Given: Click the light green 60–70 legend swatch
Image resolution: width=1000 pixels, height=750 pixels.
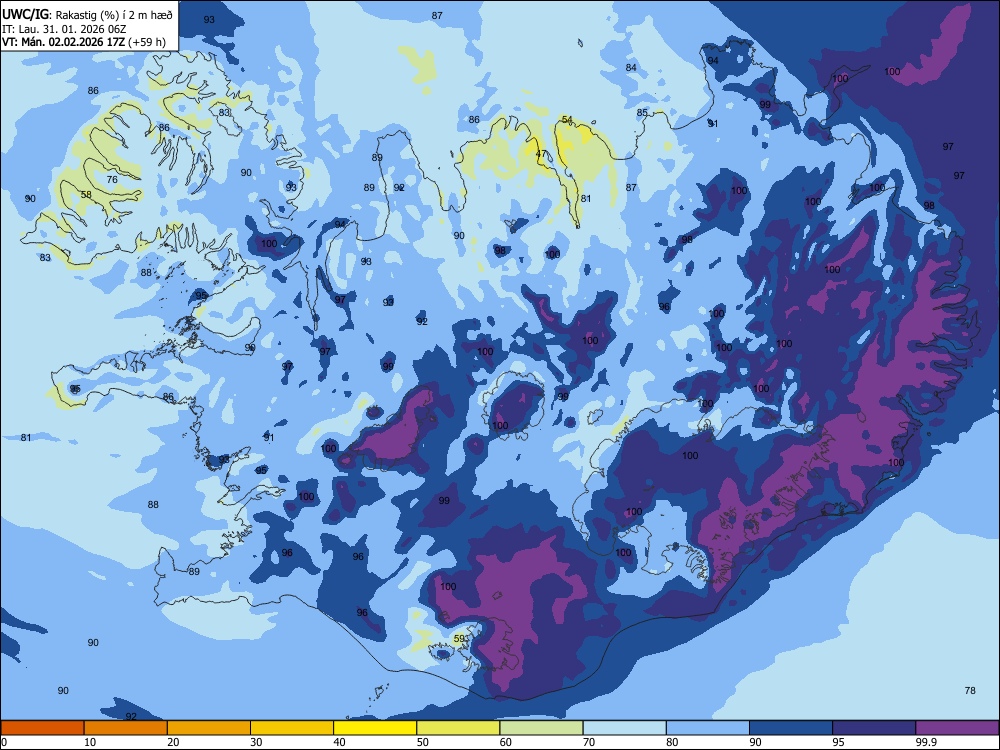Looking at the screenshot, I should (541, 728).
